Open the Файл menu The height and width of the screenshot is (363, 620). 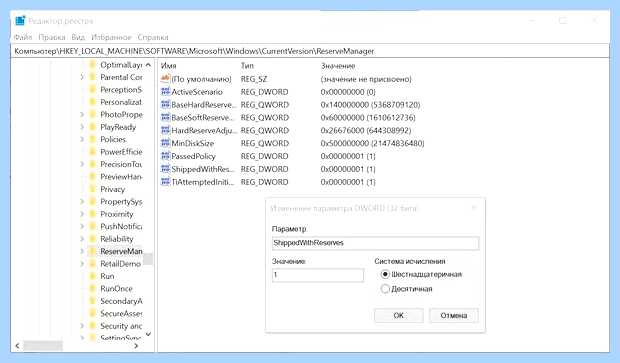[23, 37]
